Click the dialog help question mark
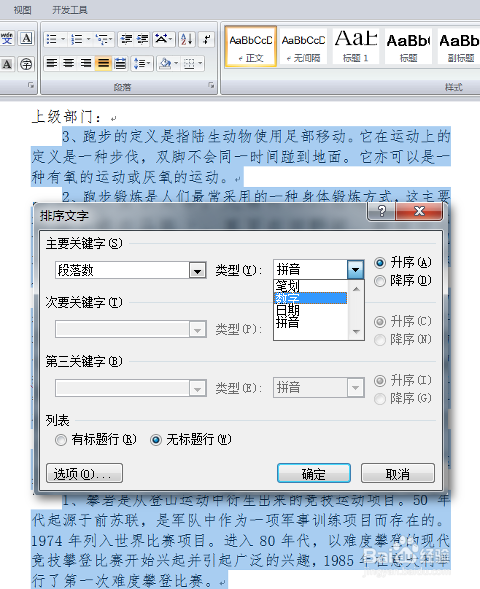 point(382,211)
